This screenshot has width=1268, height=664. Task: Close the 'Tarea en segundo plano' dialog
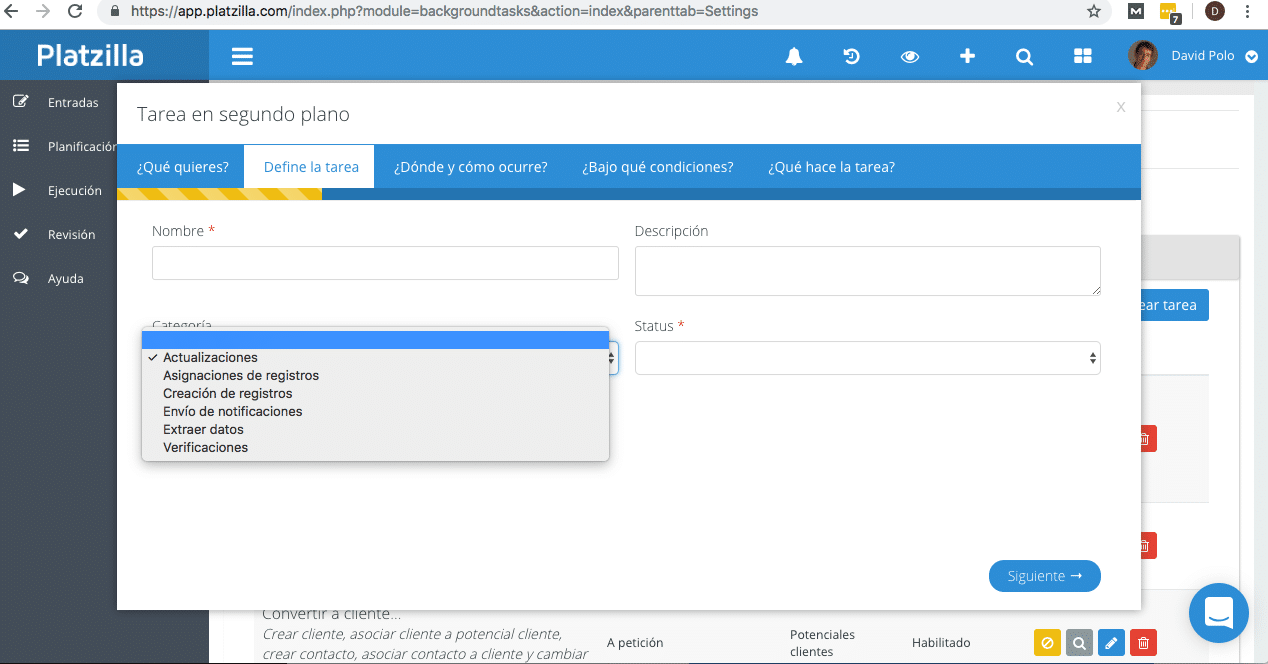tap(1121, 107)
